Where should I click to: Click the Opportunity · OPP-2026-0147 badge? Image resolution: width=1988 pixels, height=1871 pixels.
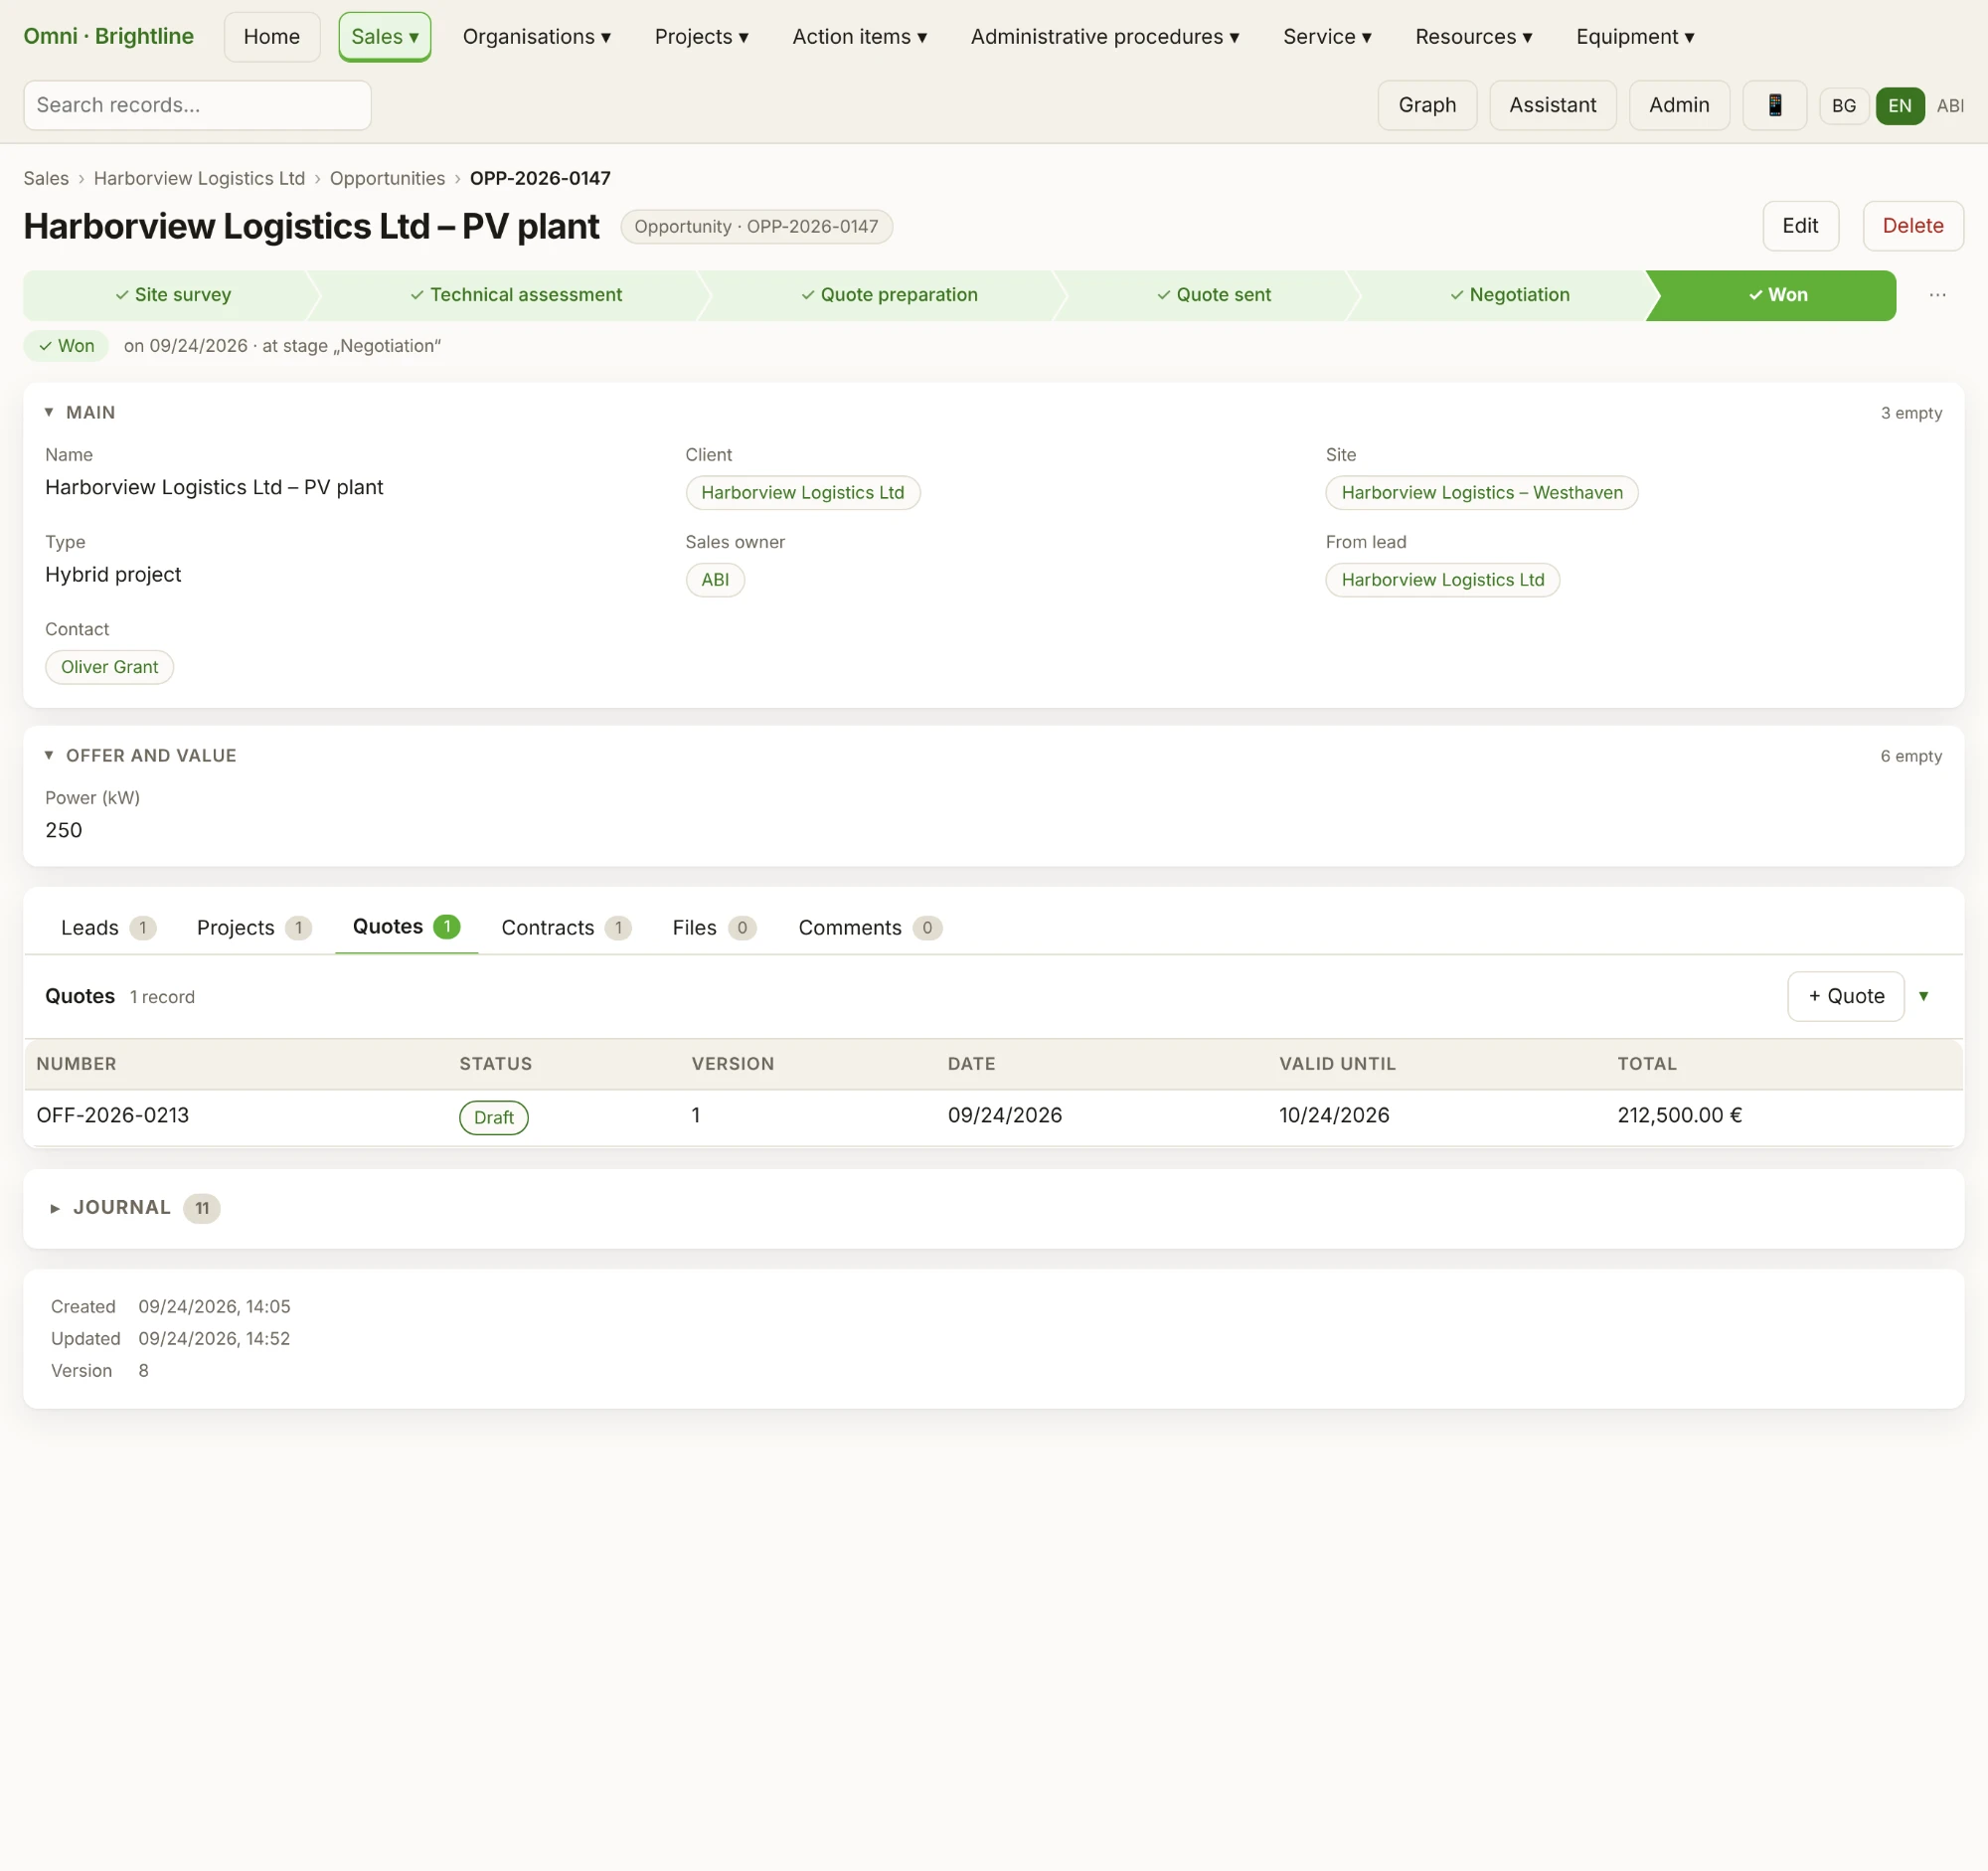pyautogui.click(x=756, y=227)
